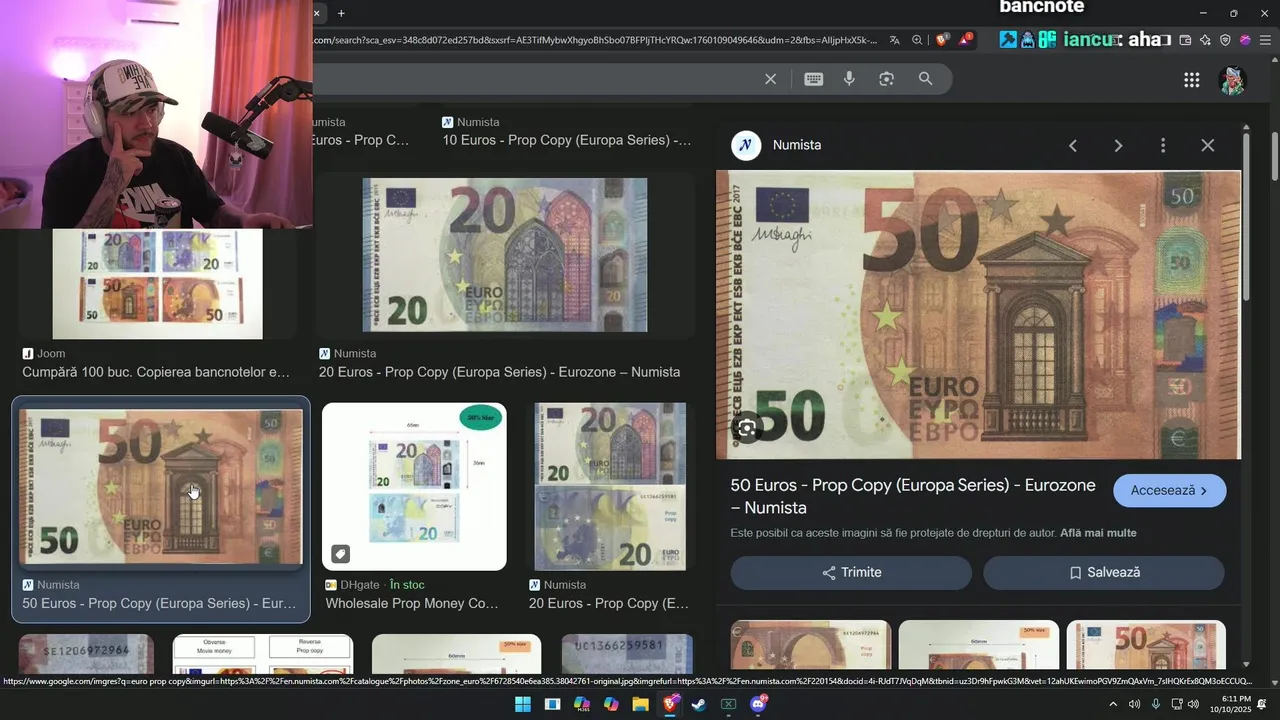Screen dimensions: 1280x720
Task: Open the on-screen keyboard input tool
Action: pyautogui.click(x=814, y=79)
